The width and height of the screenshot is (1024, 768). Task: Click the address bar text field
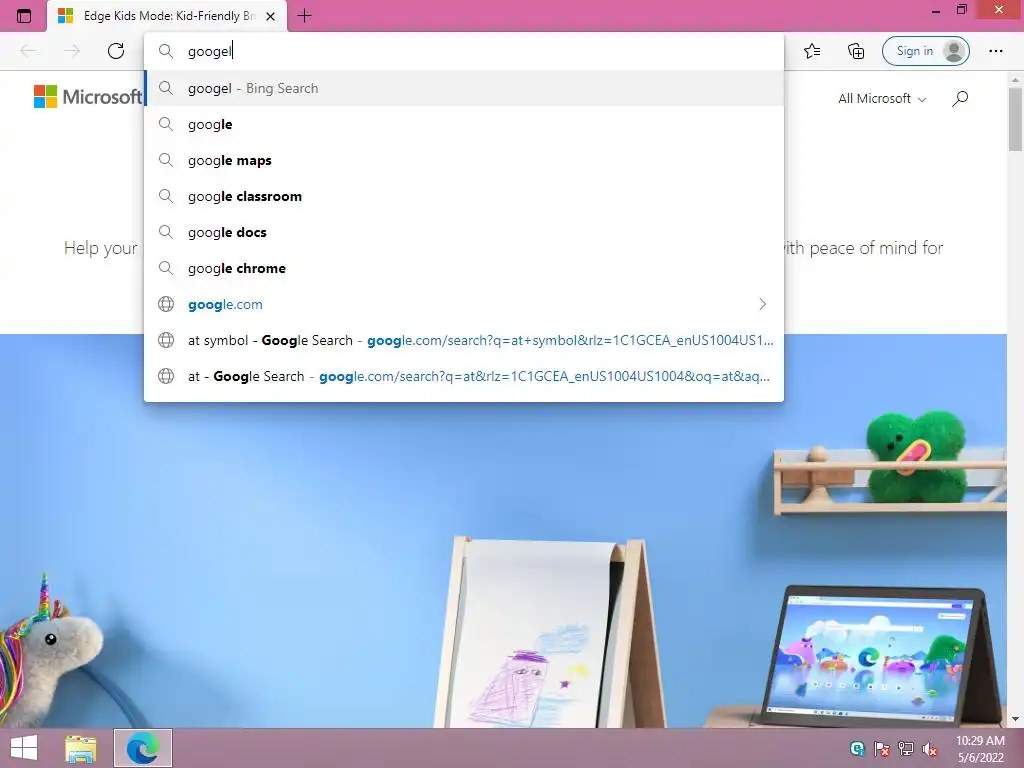point(464,51)
